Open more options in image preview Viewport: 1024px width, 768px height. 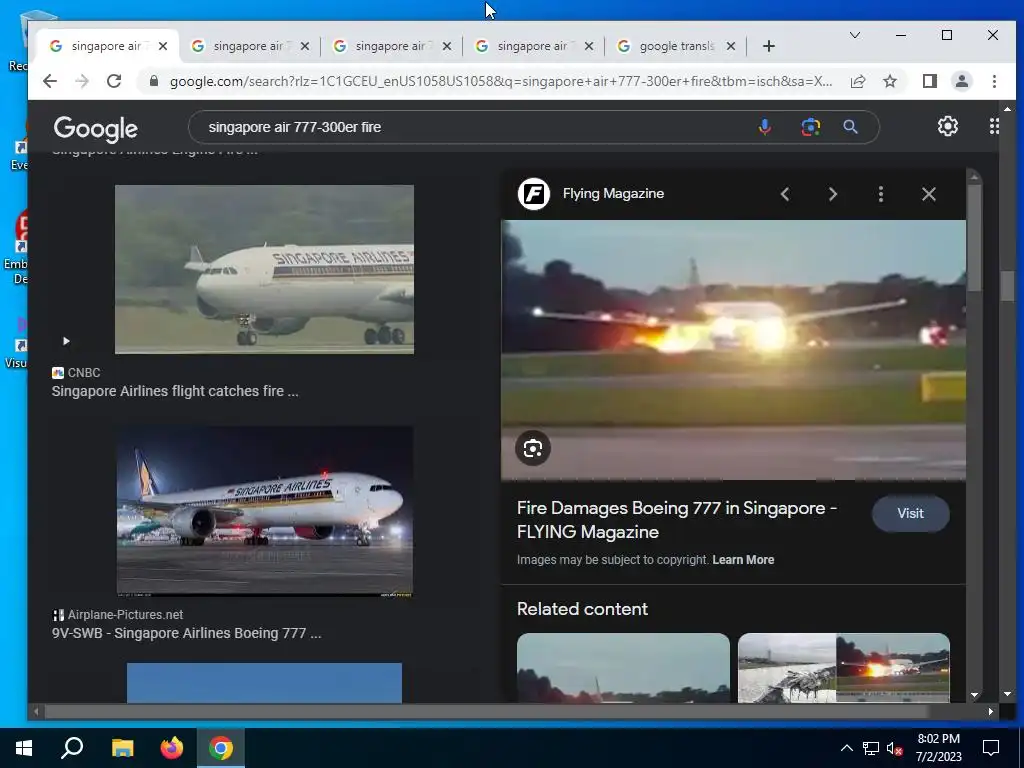[881, 194]
